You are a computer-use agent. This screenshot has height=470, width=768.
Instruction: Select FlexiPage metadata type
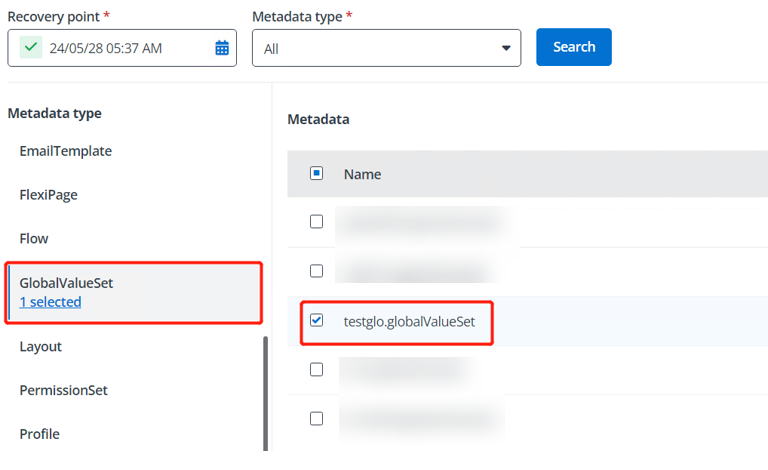click(48, 195)
